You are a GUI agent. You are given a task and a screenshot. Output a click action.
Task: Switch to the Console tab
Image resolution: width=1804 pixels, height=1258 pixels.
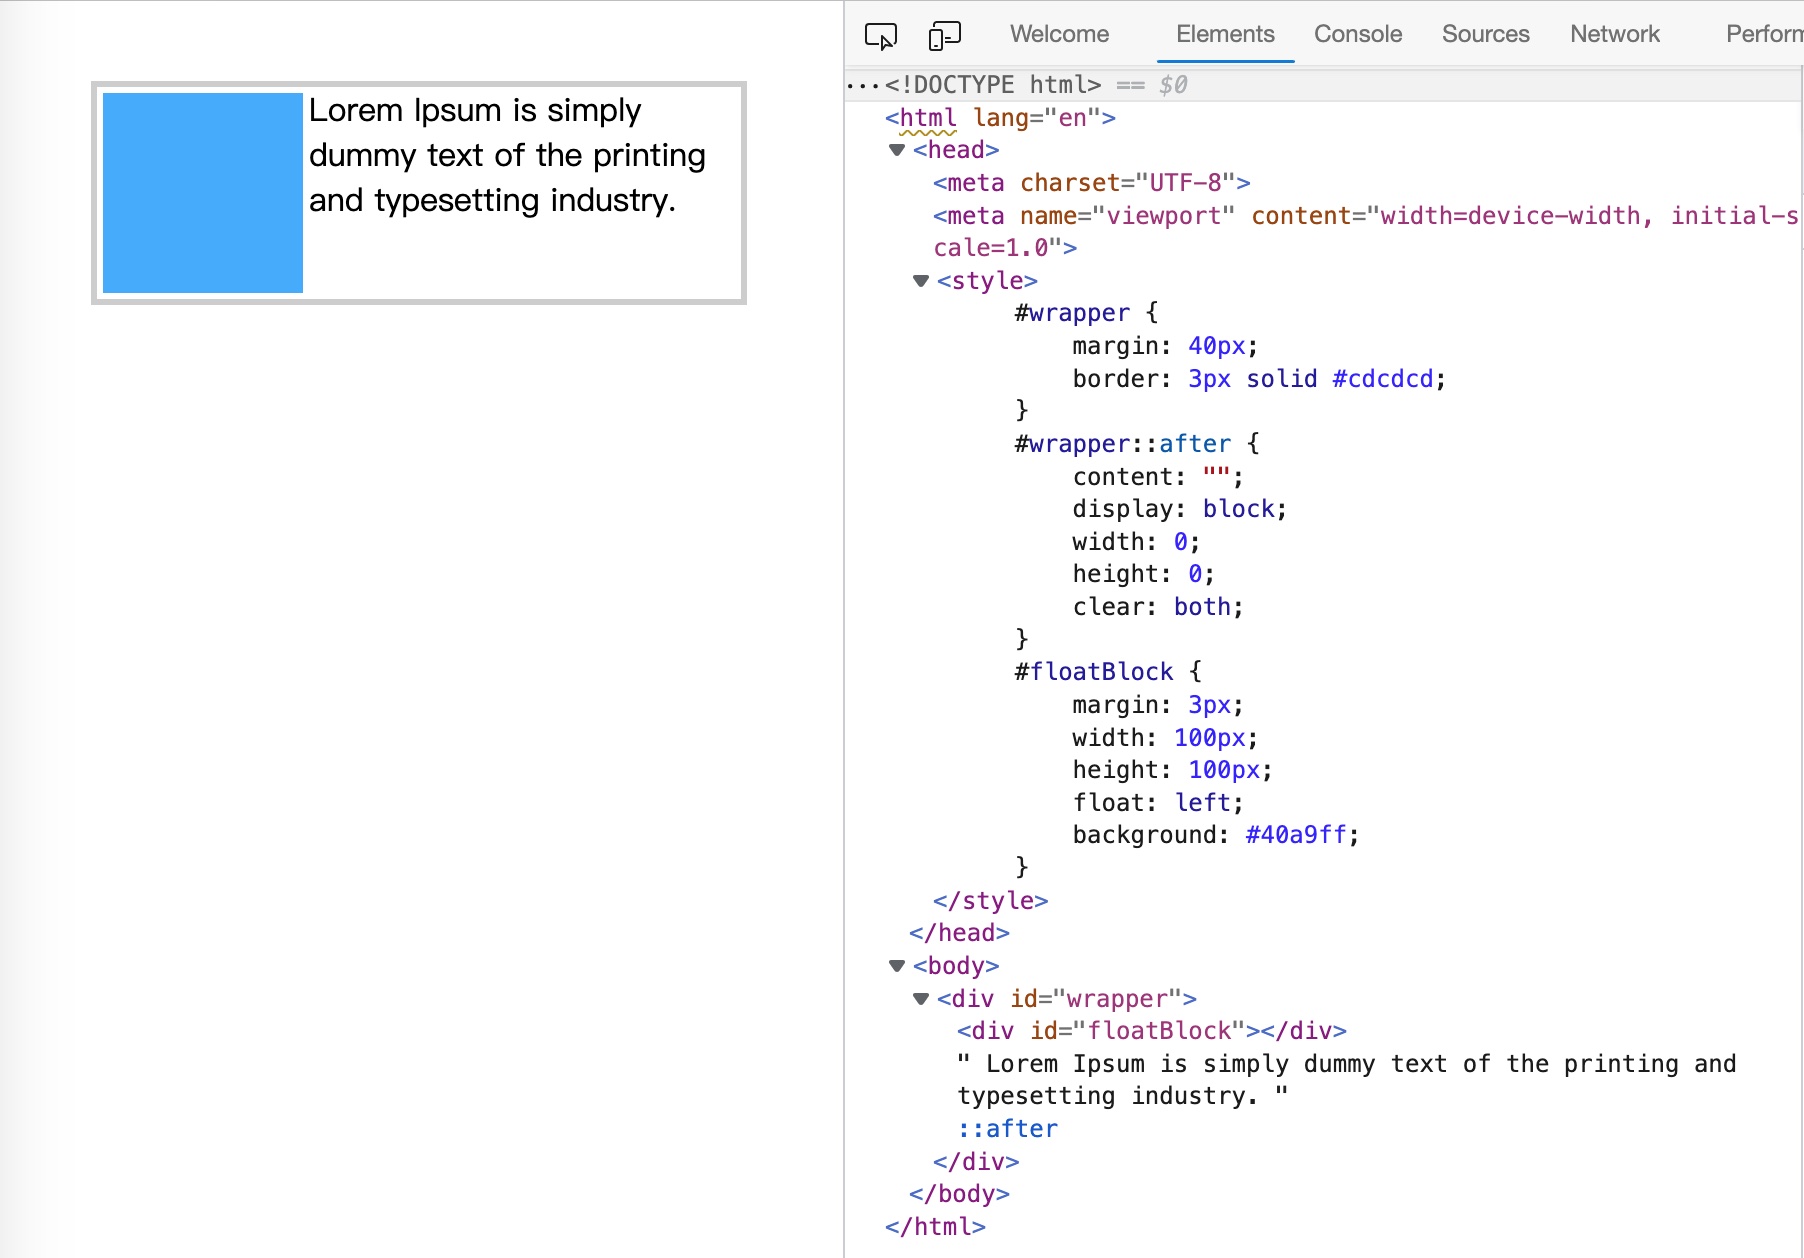1357,34
